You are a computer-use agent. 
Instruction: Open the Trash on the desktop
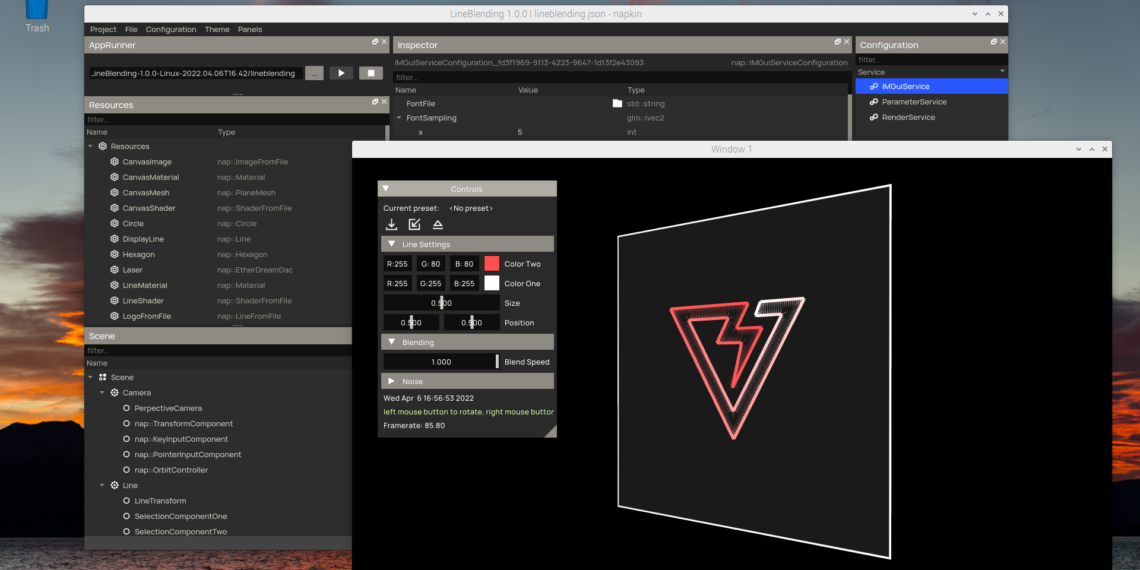pyautogui.click(x=37, y=12)
